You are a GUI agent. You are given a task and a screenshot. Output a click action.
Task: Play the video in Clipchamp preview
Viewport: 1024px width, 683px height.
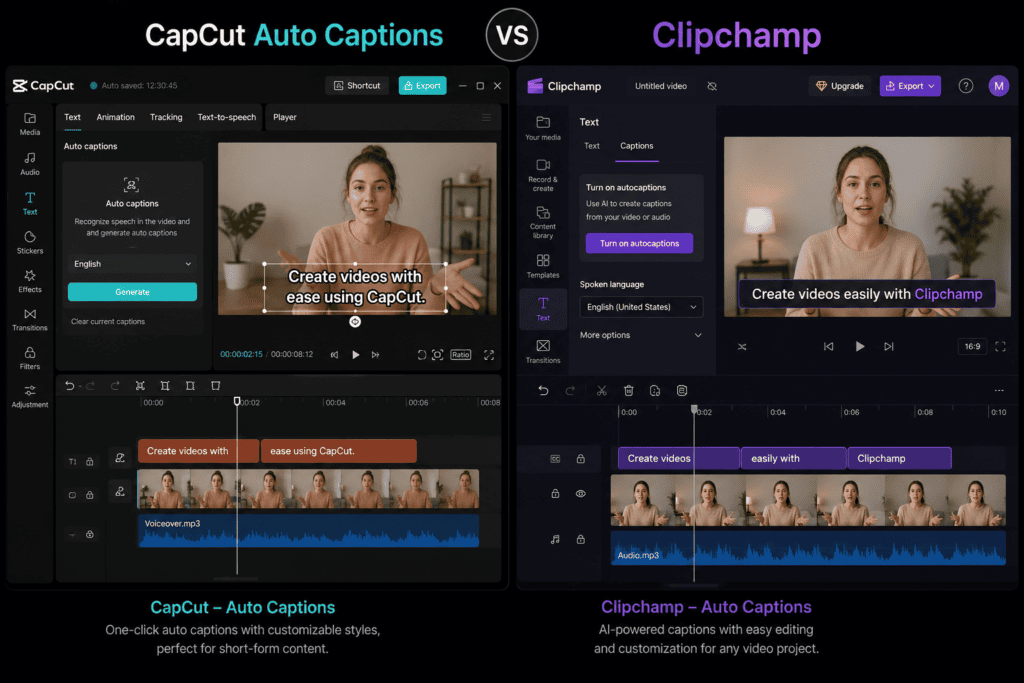coord(859,346)
